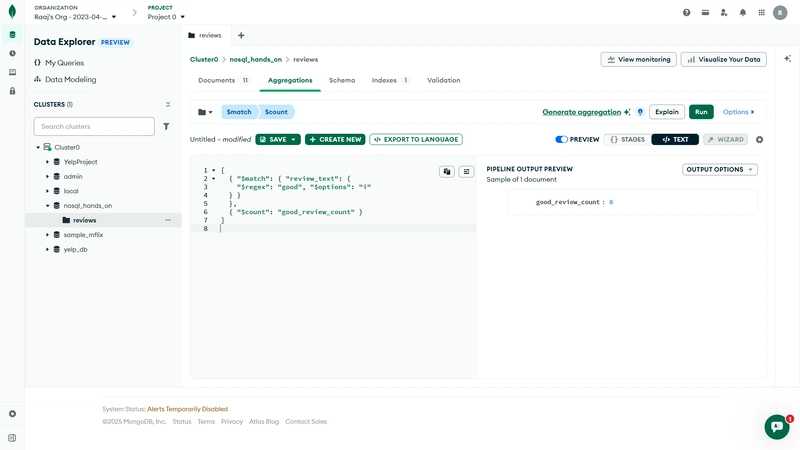Viewport: 800px width, 450px height.
Task: Open the invite user icon in header
Action: [724, 12]
